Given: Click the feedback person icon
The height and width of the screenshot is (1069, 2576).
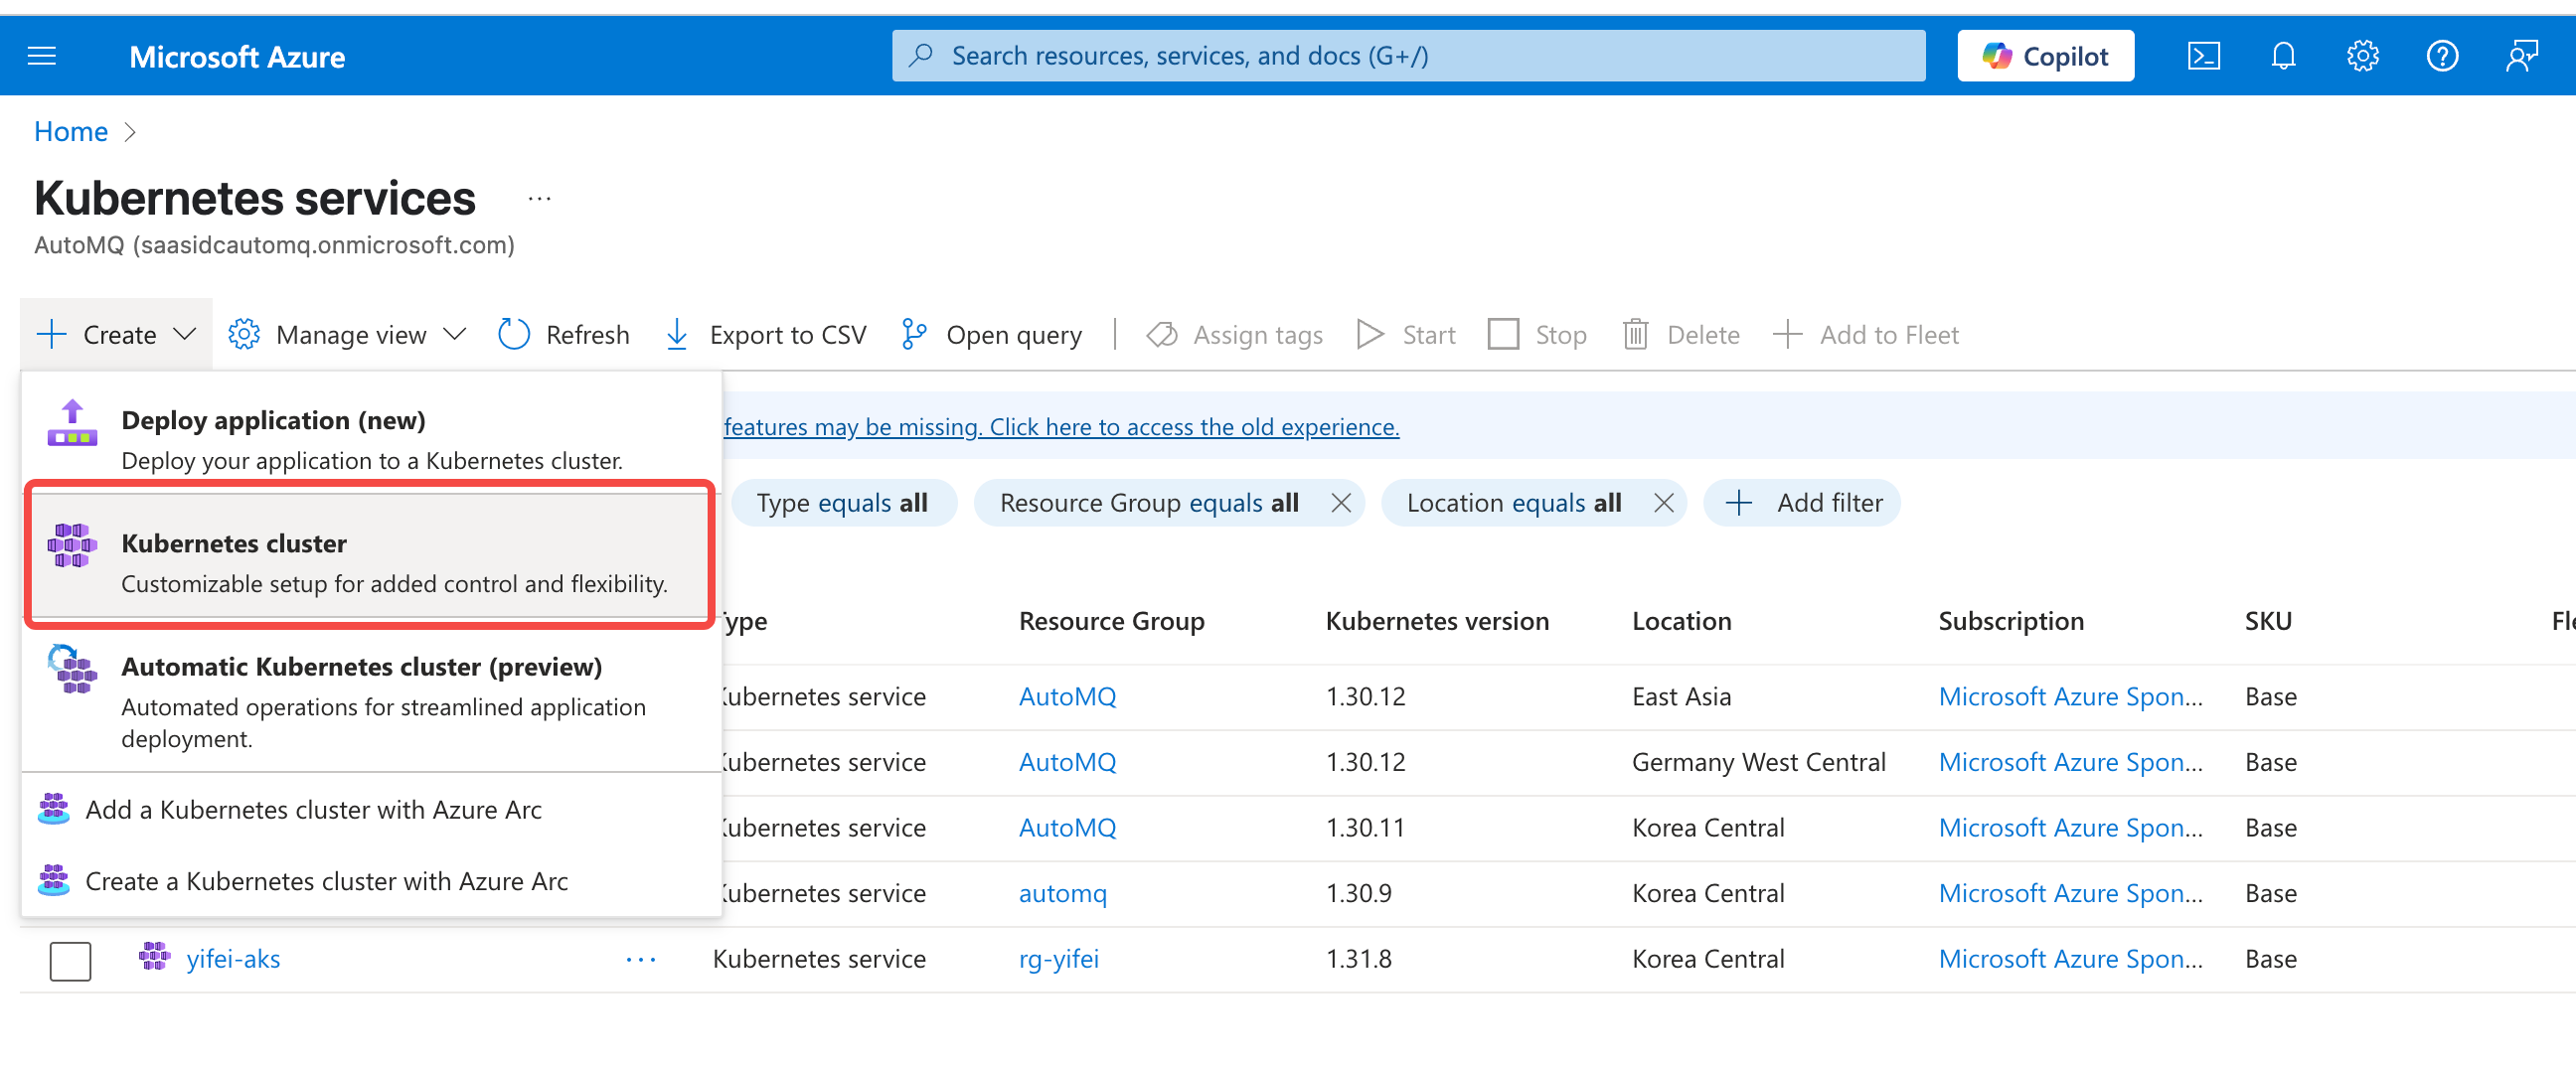Looking at the screenshot, I should pyautogui.click(x=2521, y=56).
